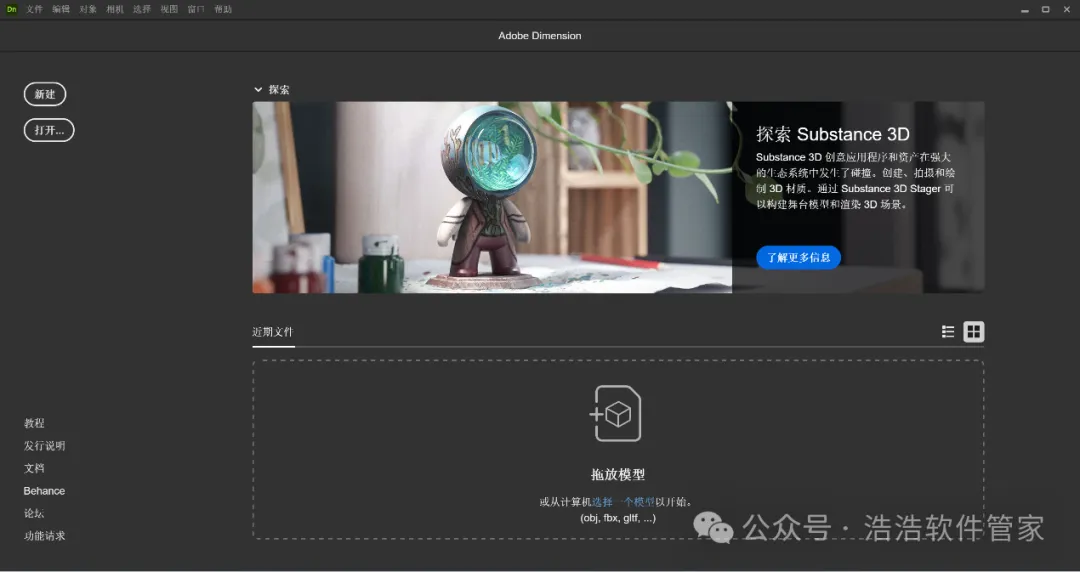Open the 功能请求 link
Viewport: 1080px width, 572px height.
pyautogui.click(x=45, y=535)
